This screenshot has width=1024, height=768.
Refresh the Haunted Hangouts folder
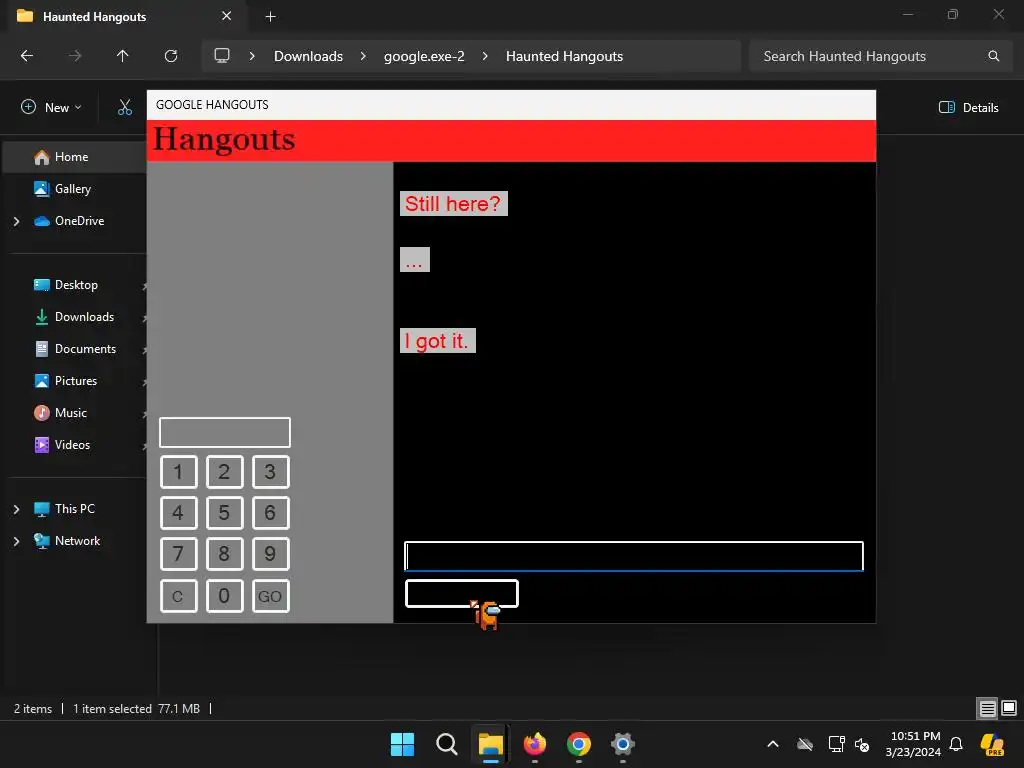(171, 56)
